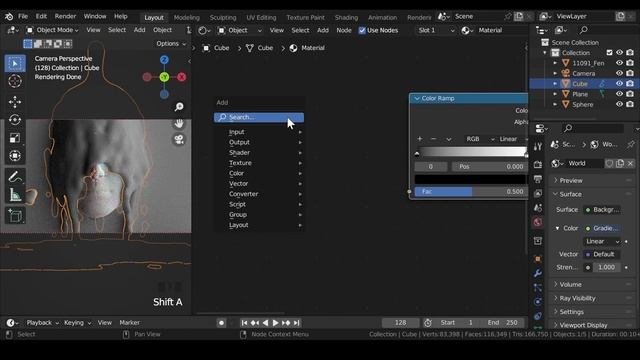Select the Move tool
The width and height of the screenshot is (640, 360).
coord(15,102)
